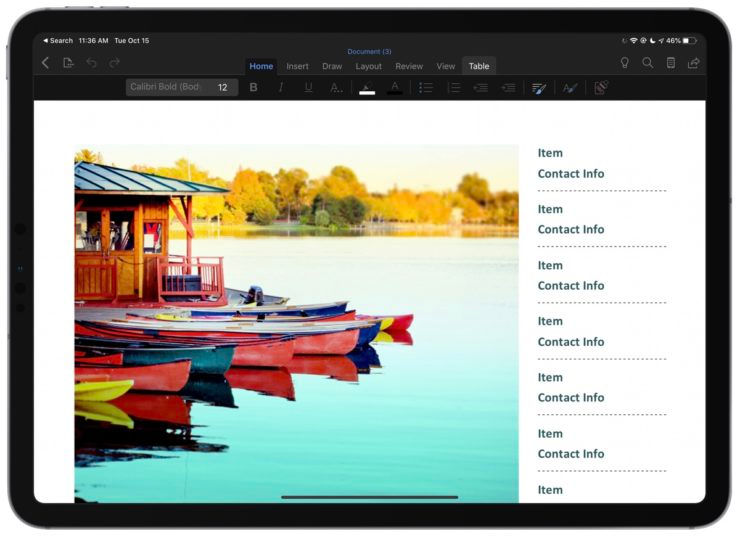Open the search magnifier in Word

pos(648,63)
